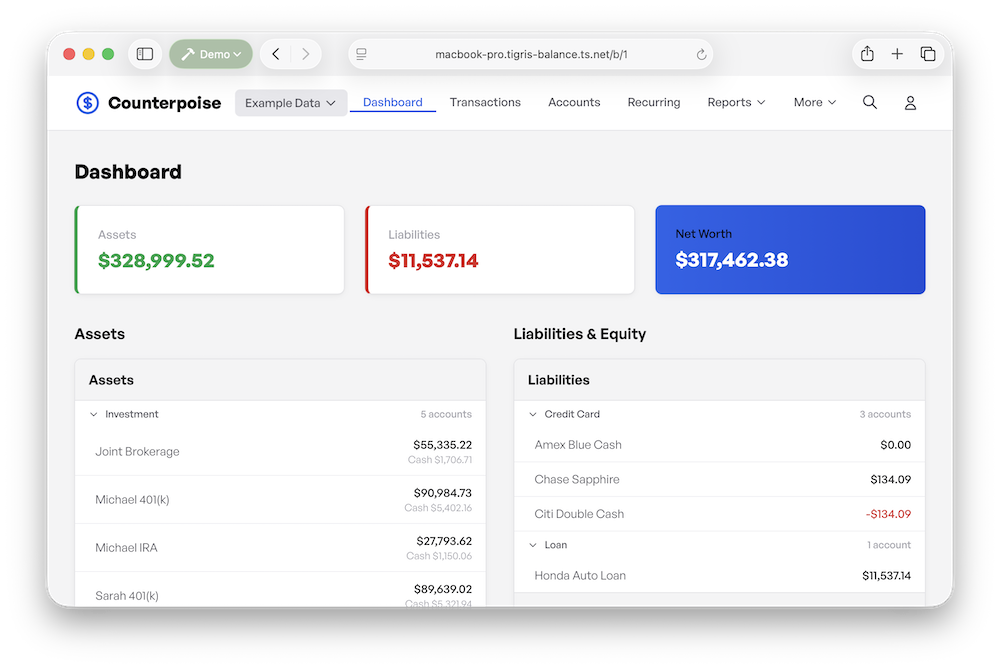Open the Example Data dropdown

[290, 103]
